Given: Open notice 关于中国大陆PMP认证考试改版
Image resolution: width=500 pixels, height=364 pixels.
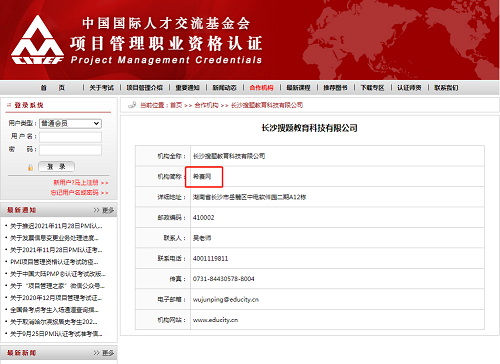Looking at the screenshot, I should pos(58,274).
